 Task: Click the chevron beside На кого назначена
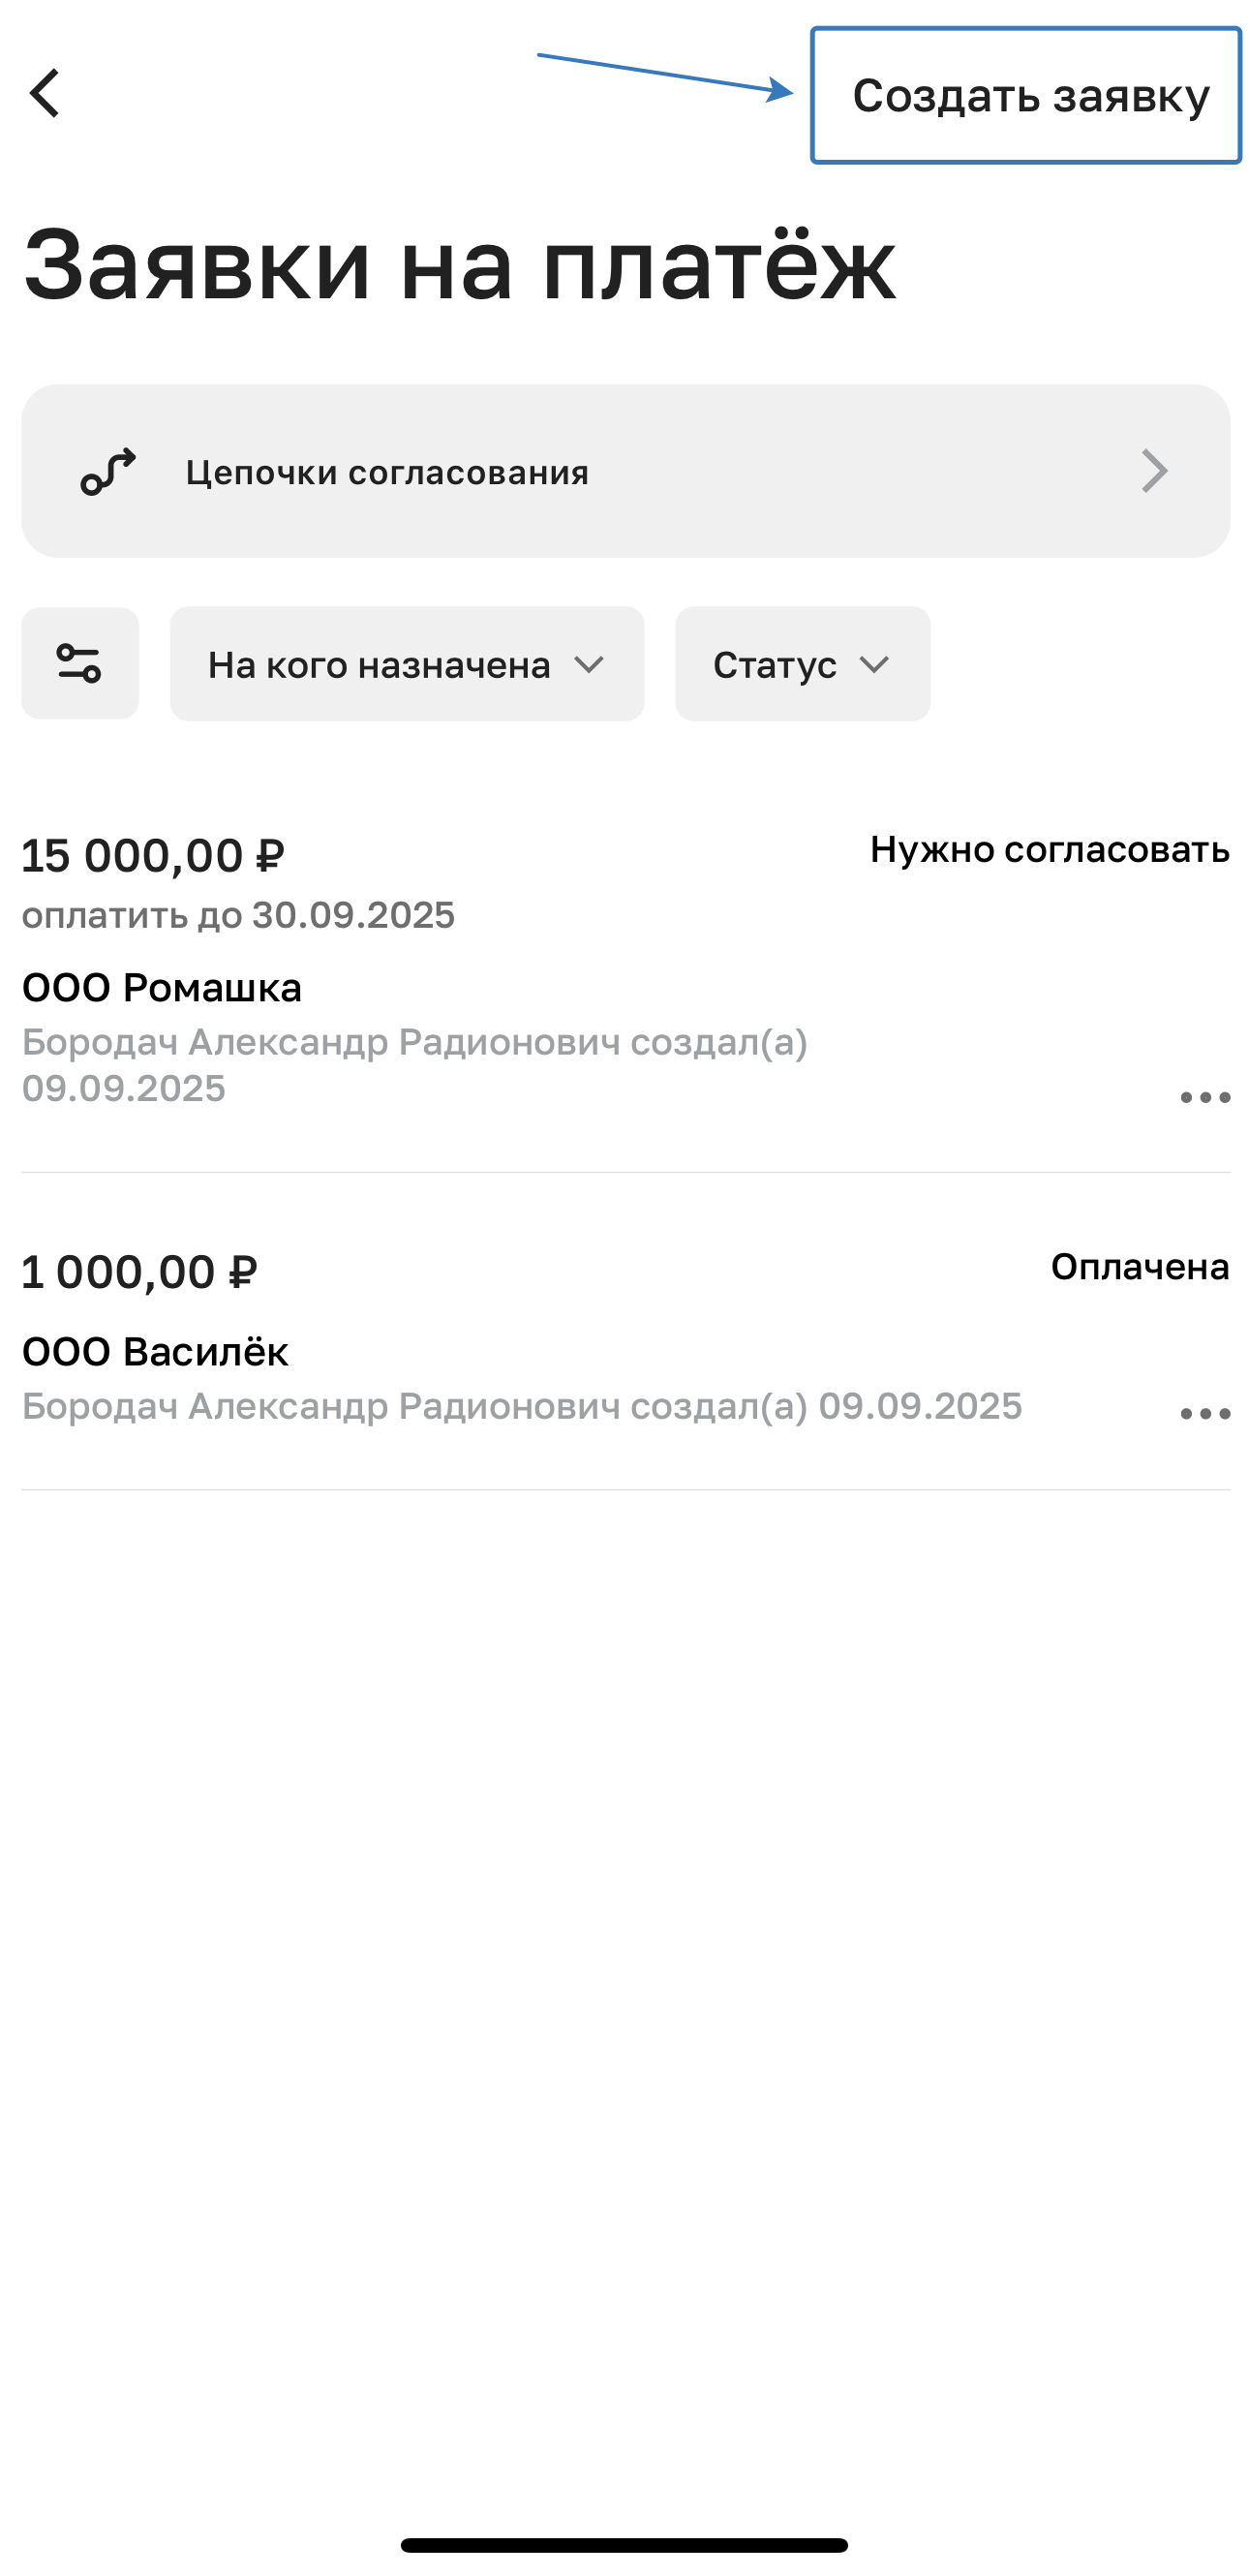pos(590,665)
